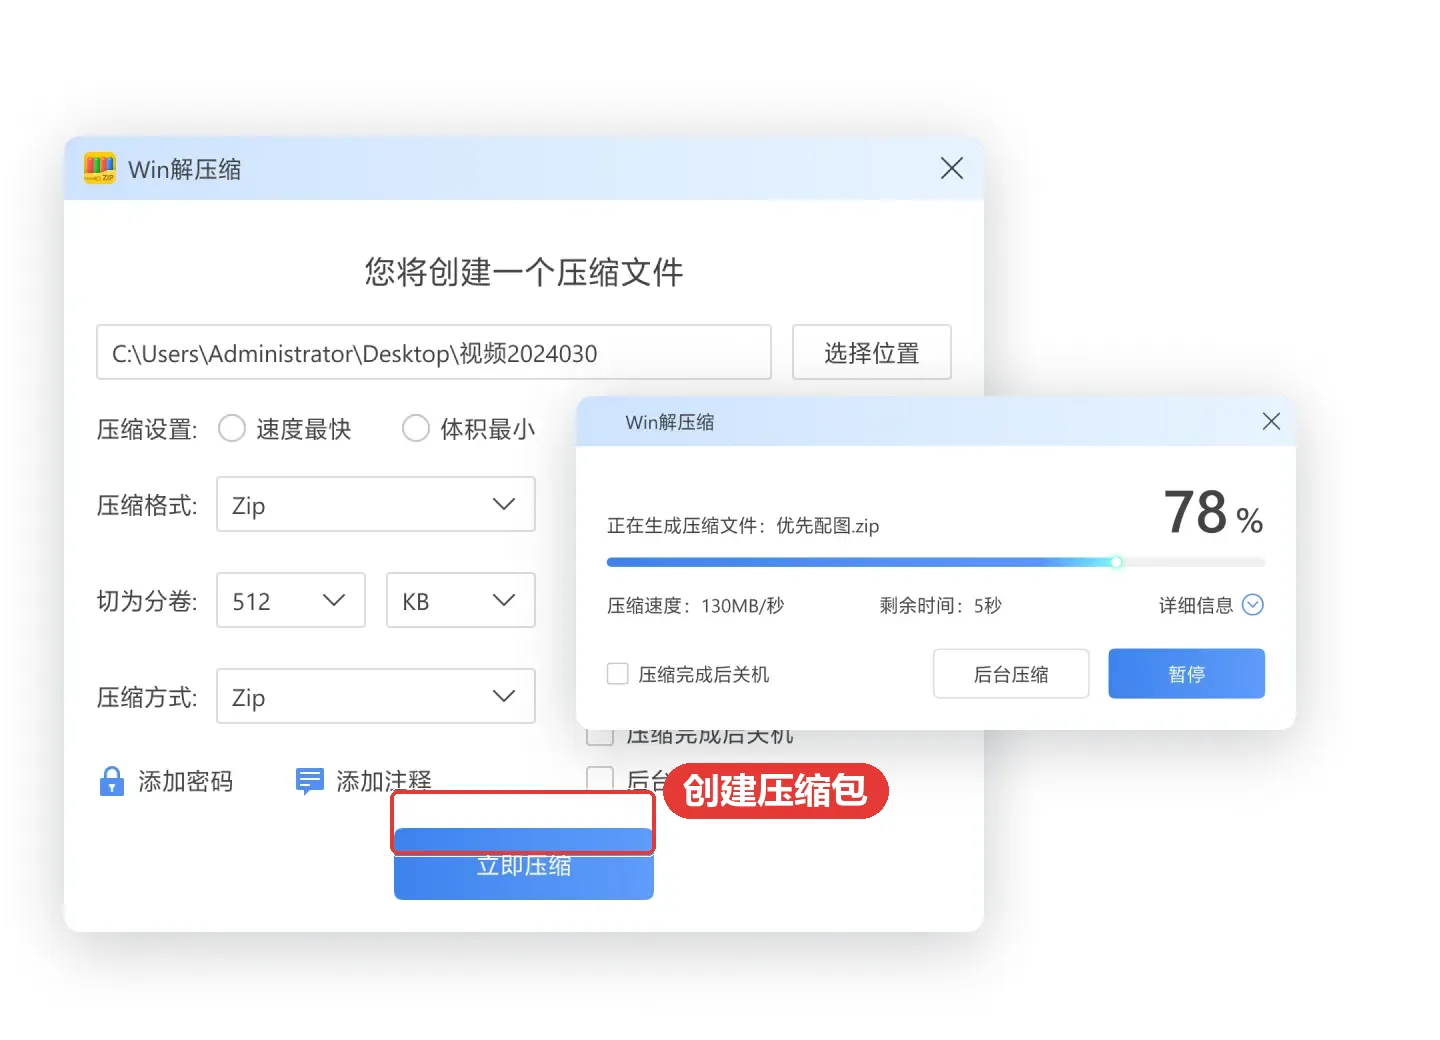Image resolution: width=1440 pixels, height=1040 pixels.
Task: Expand 详细信息 circled chevron icon
Action: pos(1252,605)
